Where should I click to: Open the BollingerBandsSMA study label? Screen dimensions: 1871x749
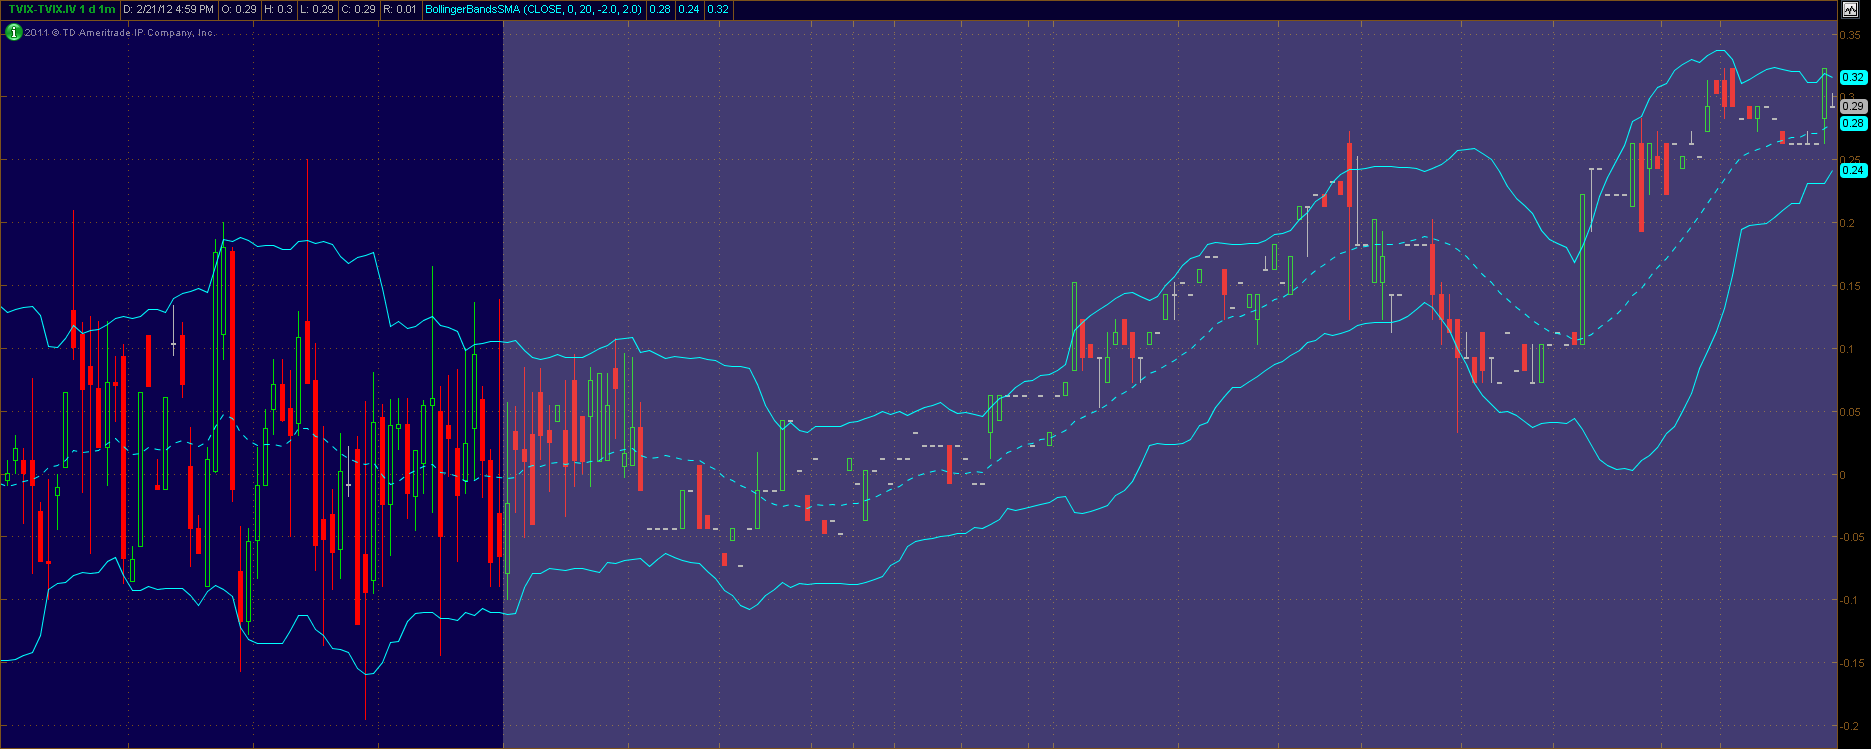(x=533, y=9)
